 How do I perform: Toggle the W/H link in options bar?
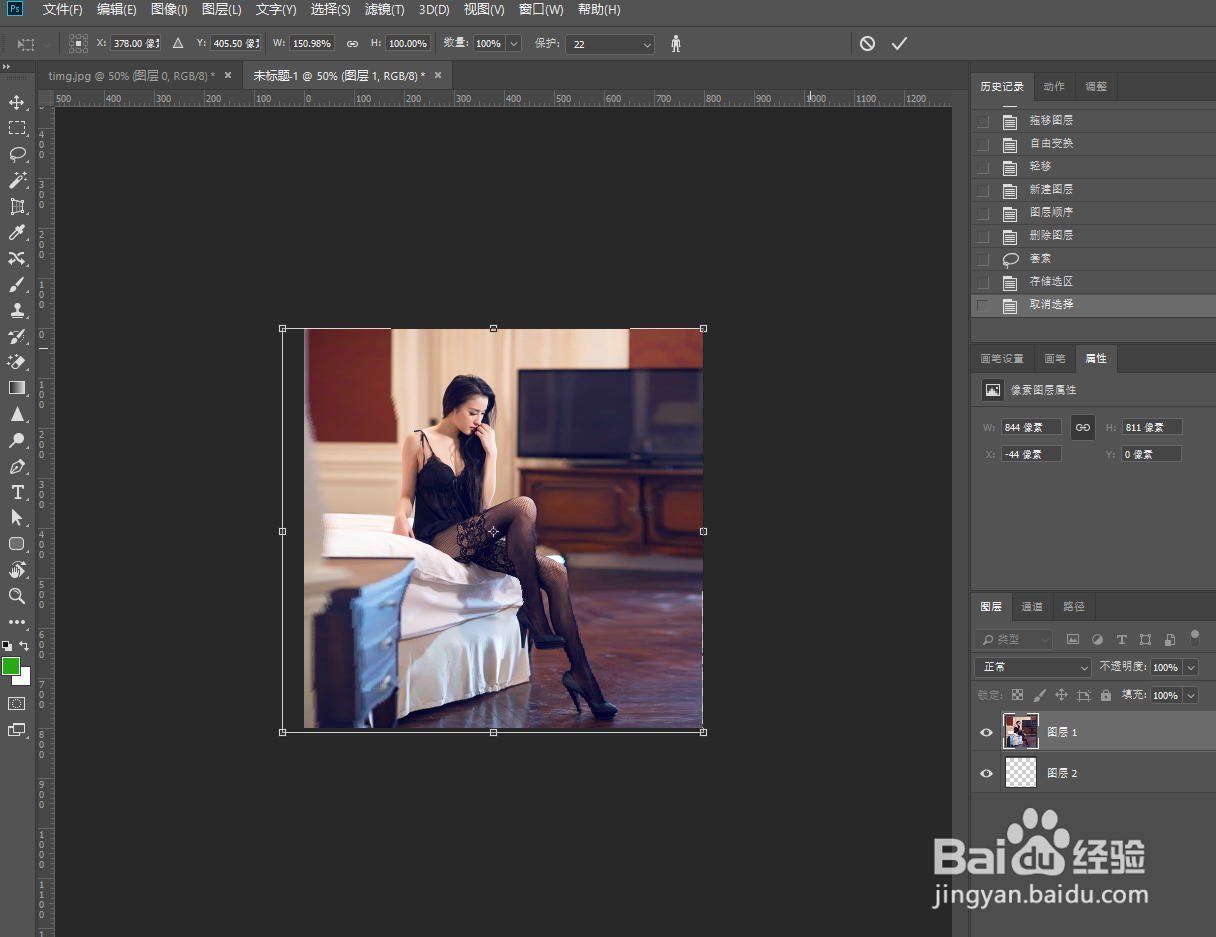click(x=352, y=44)
